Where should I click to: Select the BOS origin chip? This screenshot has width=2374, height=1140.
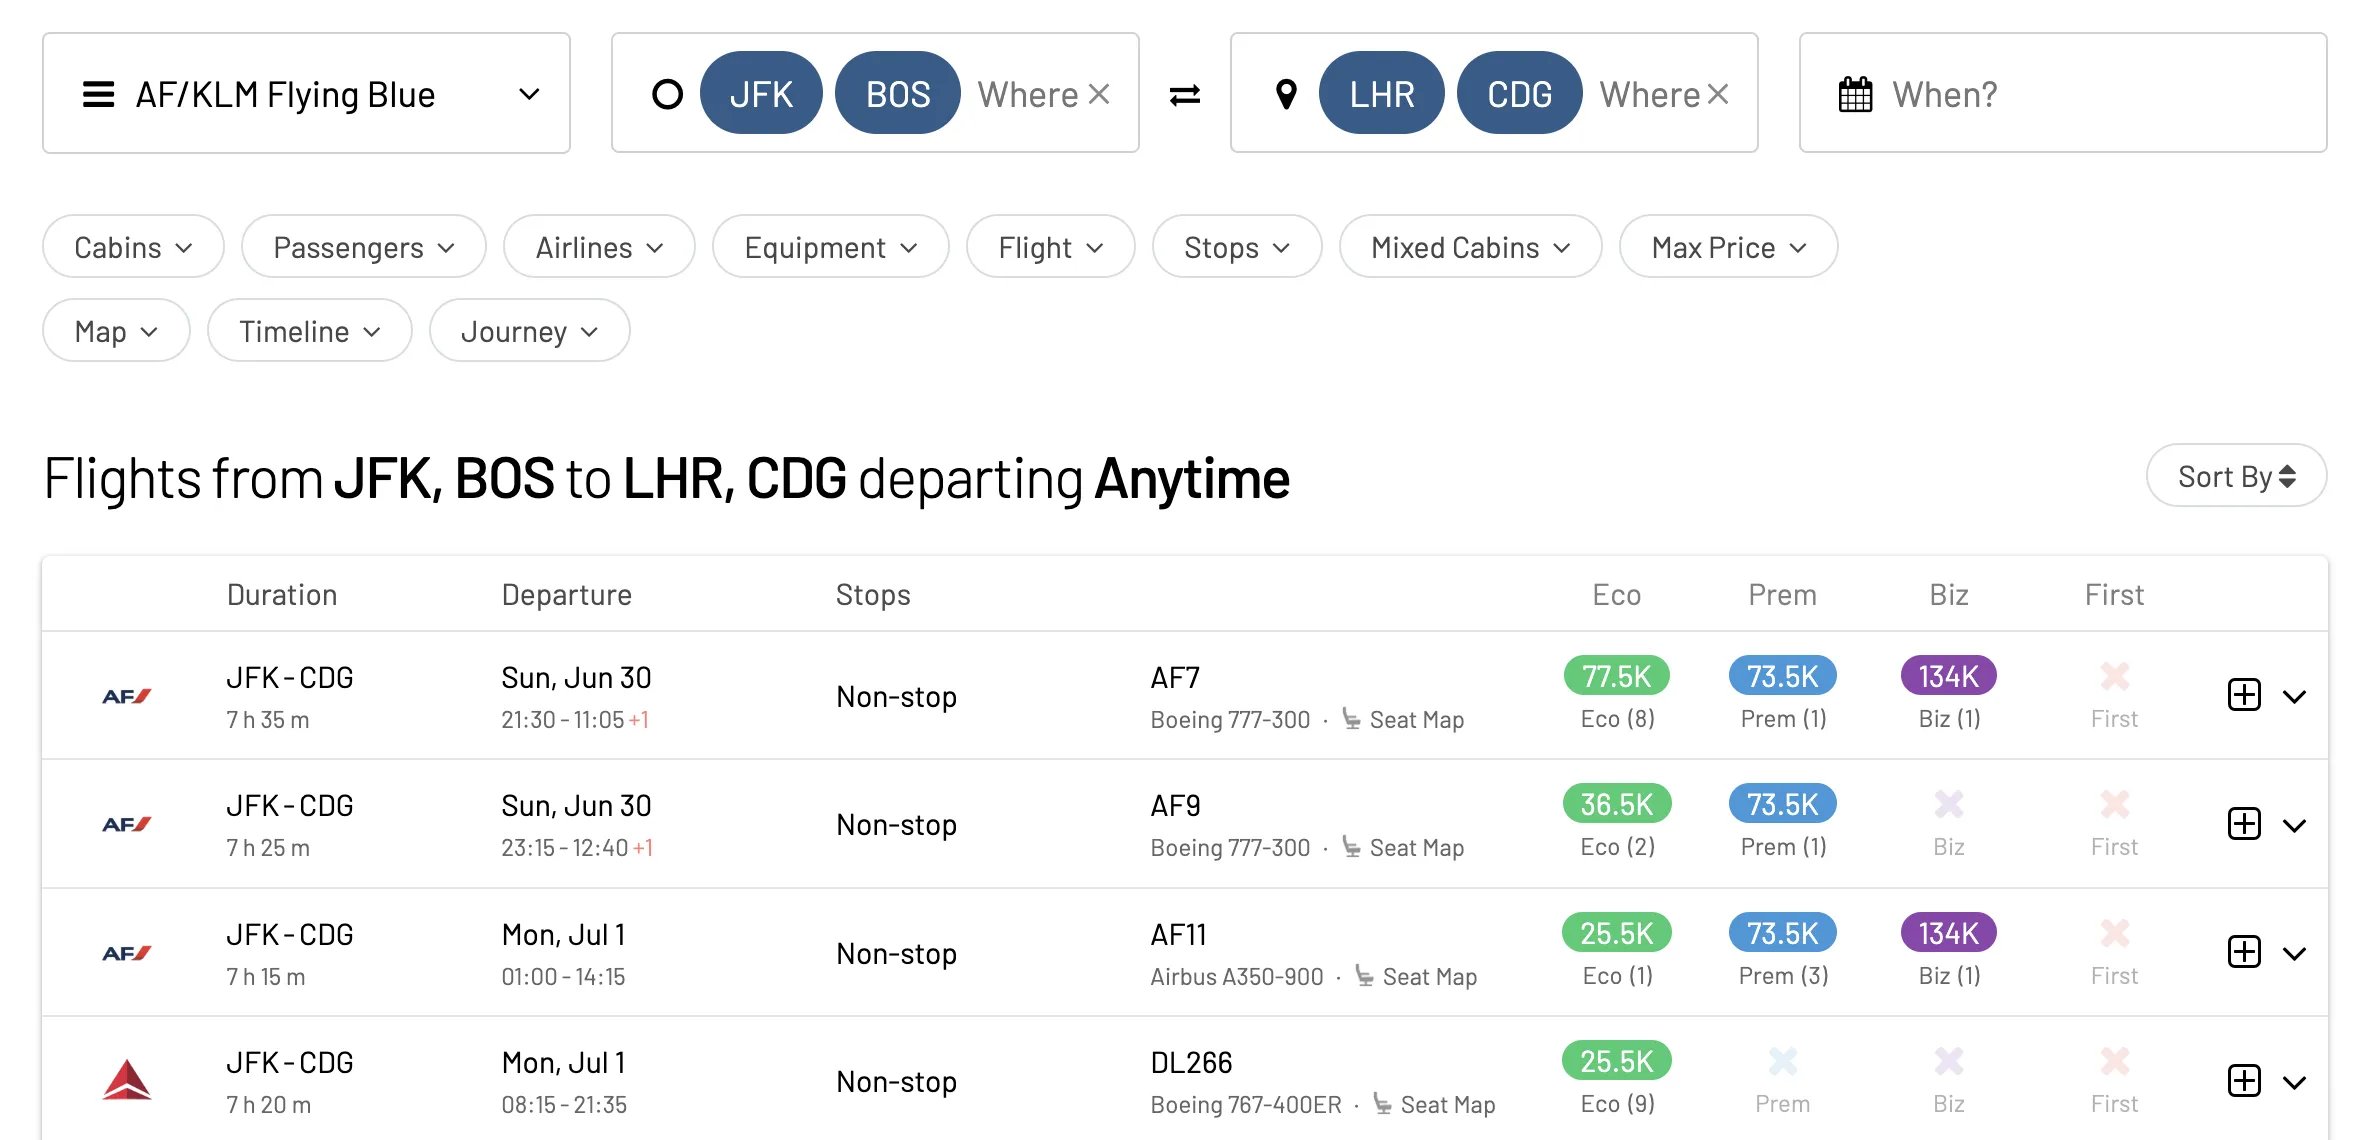point(898,94)
